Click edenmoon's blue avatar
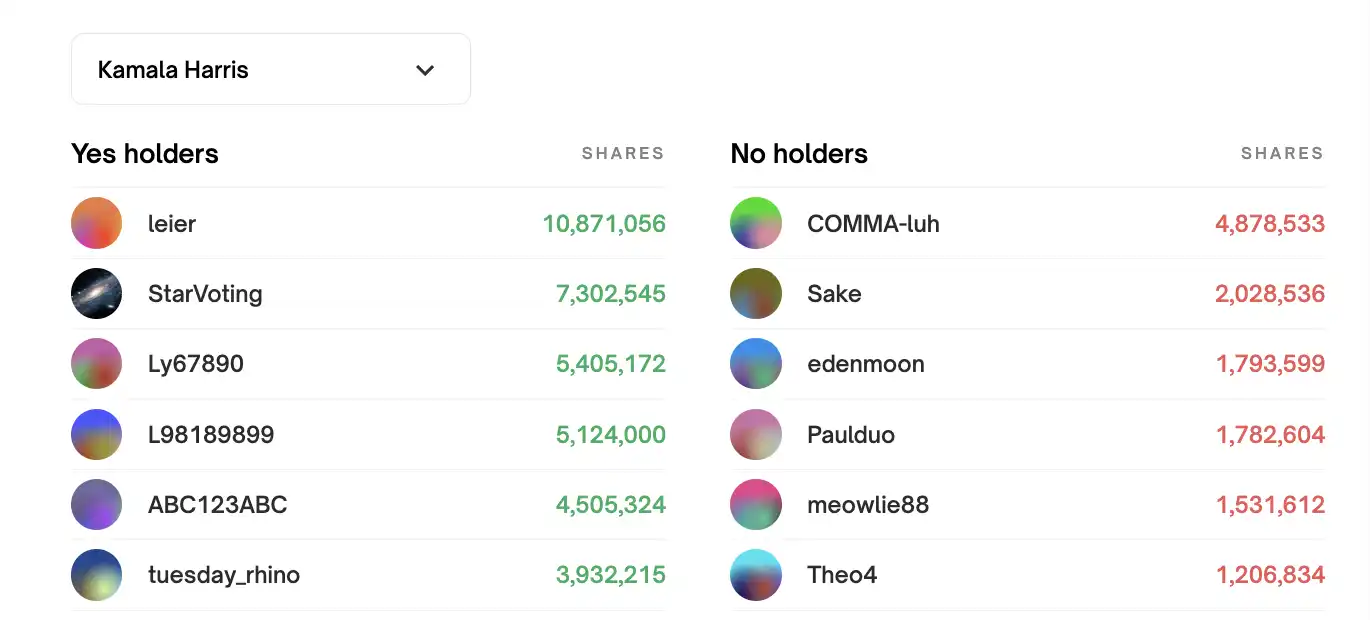 pyautogui.click(x=756, y=364)
